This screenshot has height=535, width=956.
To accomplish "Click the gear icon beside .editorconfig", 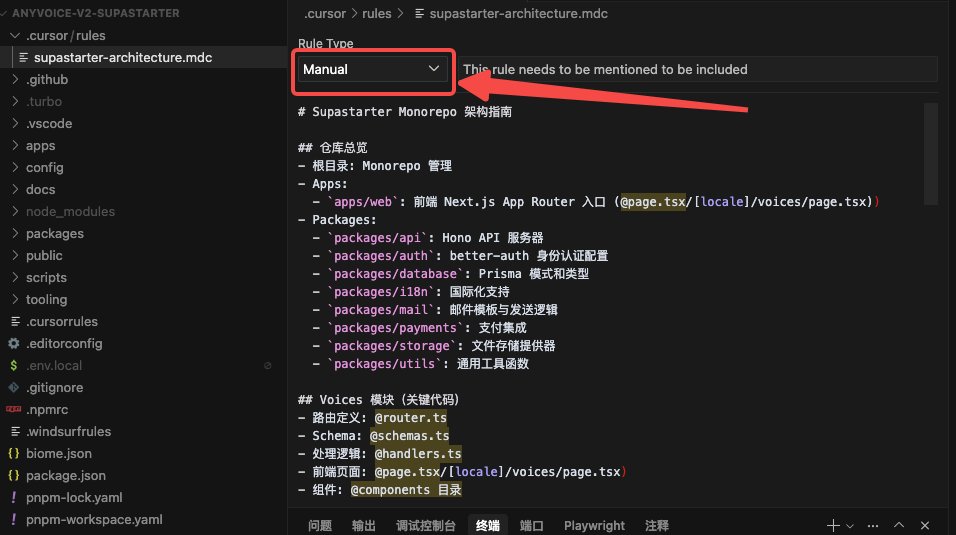I will [14, 343].
